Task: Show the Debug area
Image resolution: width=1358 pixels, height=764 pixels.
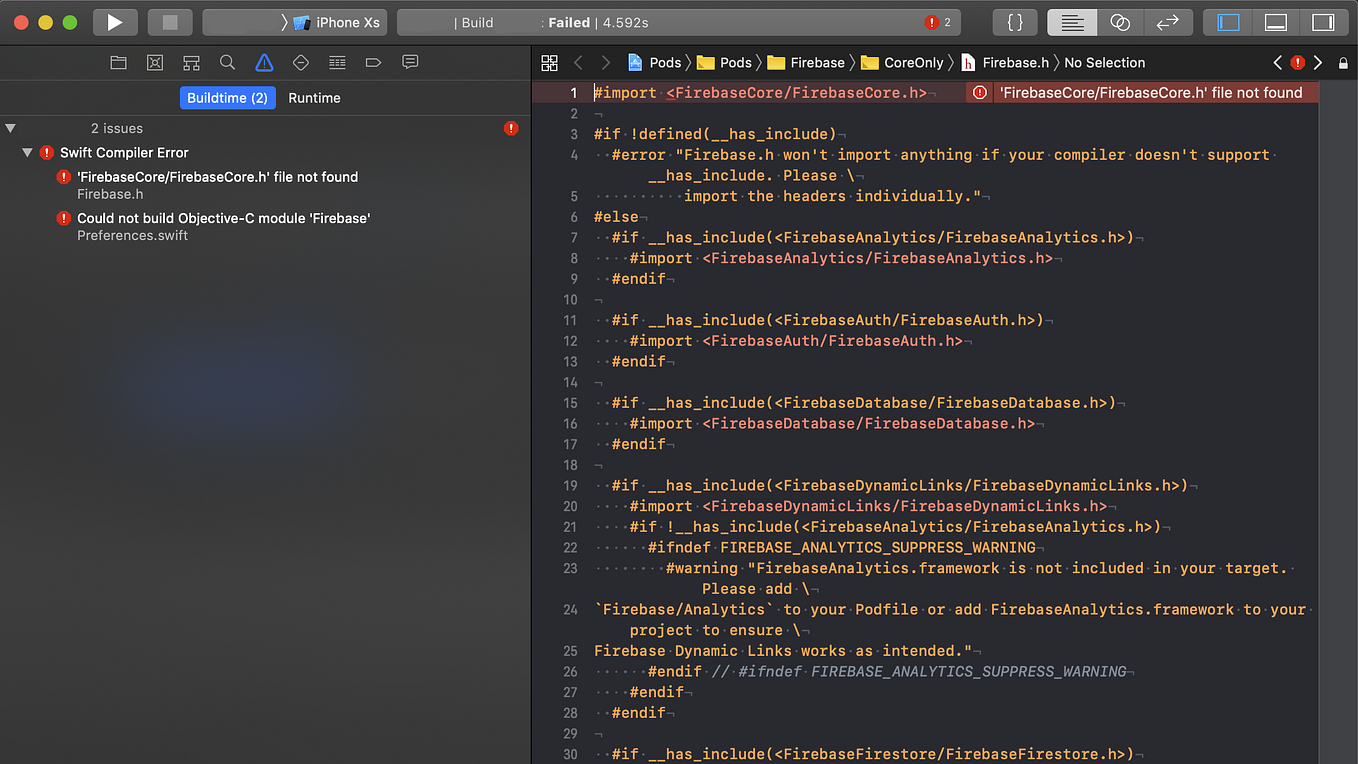Action: point(1276,22)
